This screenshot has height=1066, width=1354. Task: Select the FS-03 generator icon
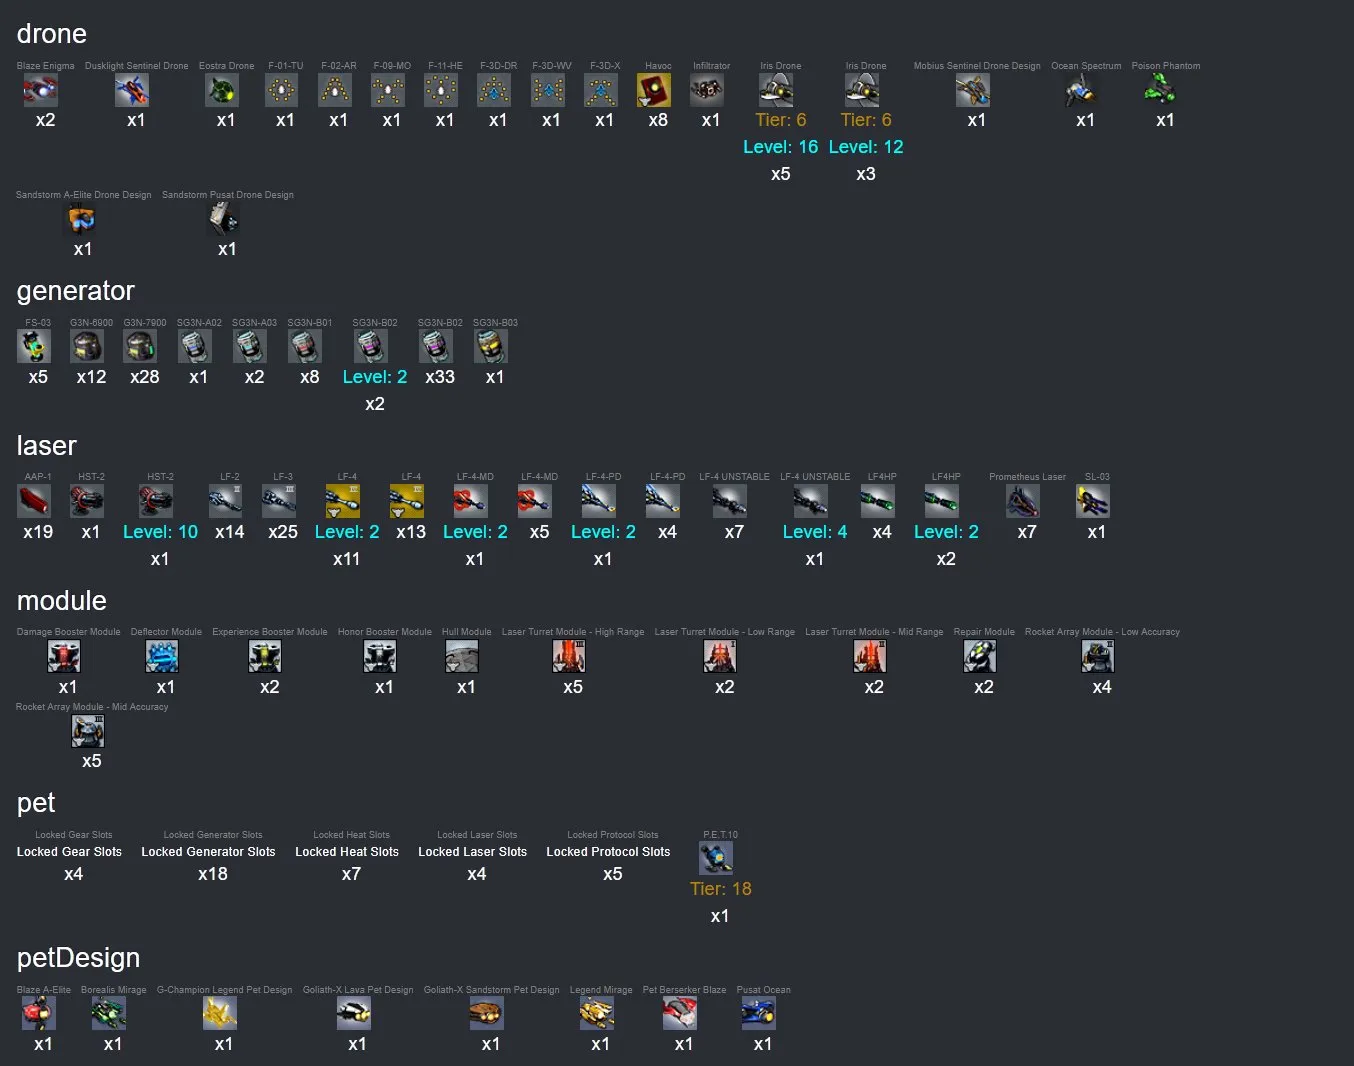click(34, 348)
